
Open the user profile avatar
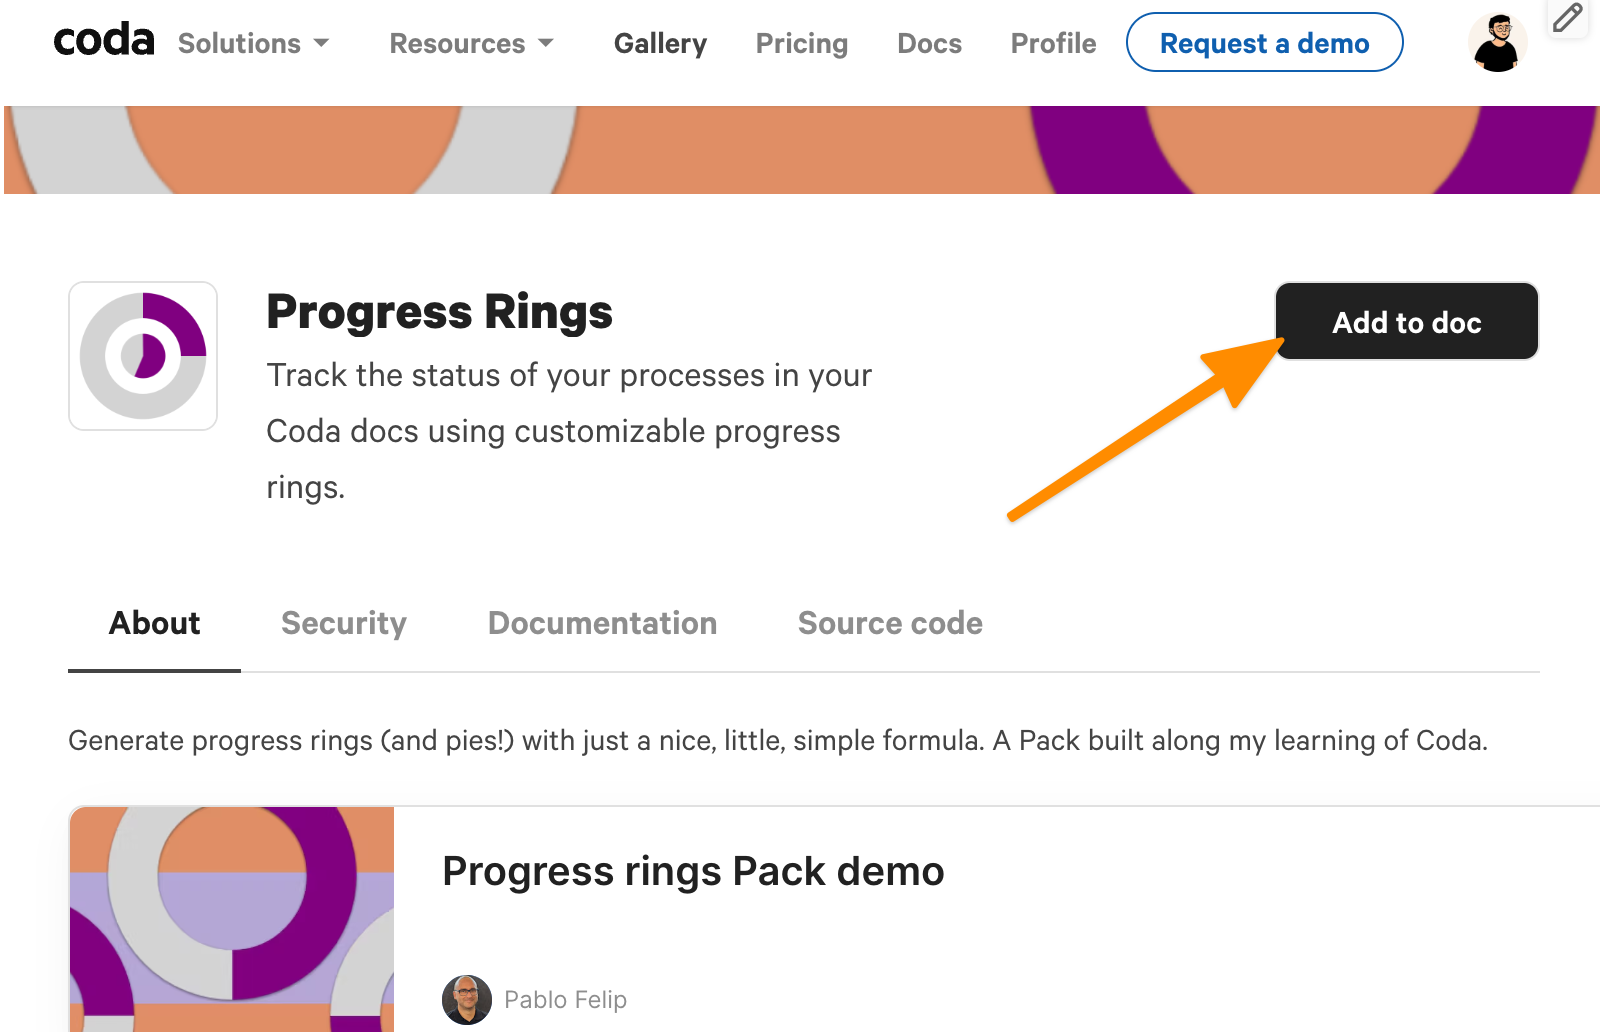tap(1497, 44)
